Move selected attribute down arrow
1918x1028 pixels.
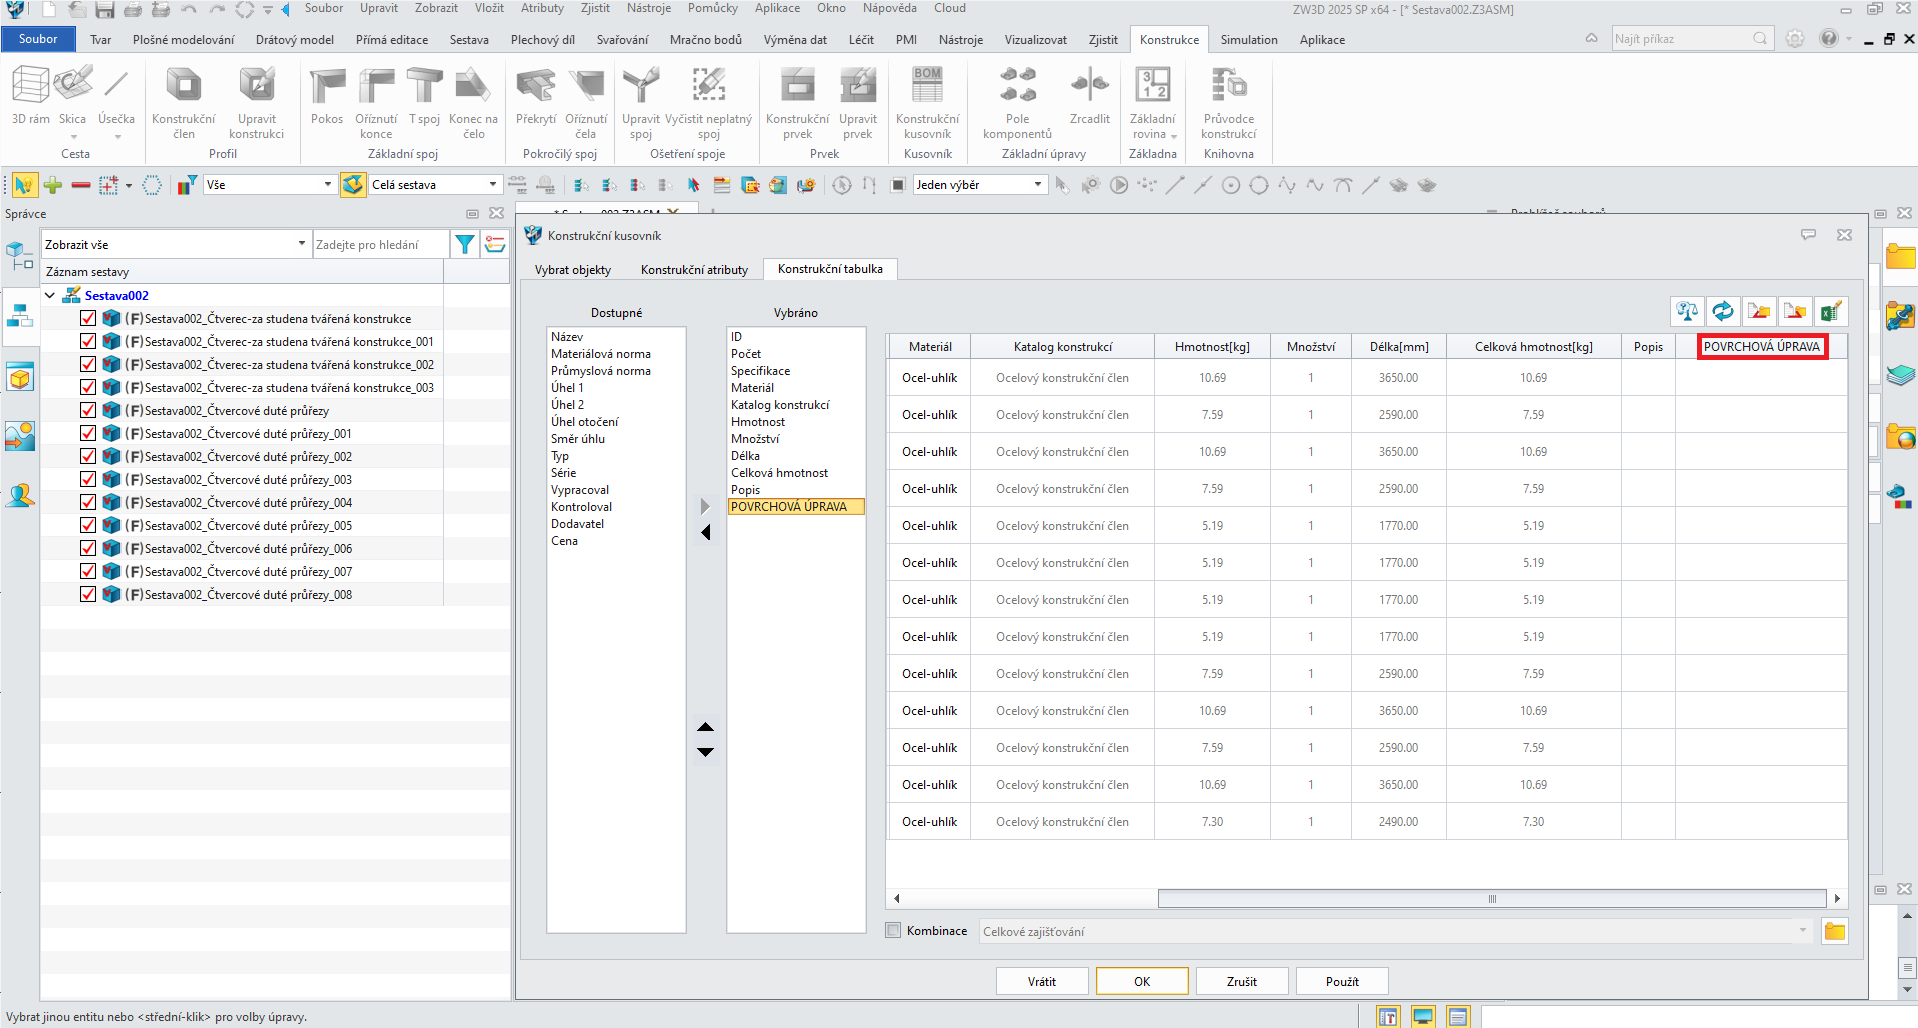706,752
